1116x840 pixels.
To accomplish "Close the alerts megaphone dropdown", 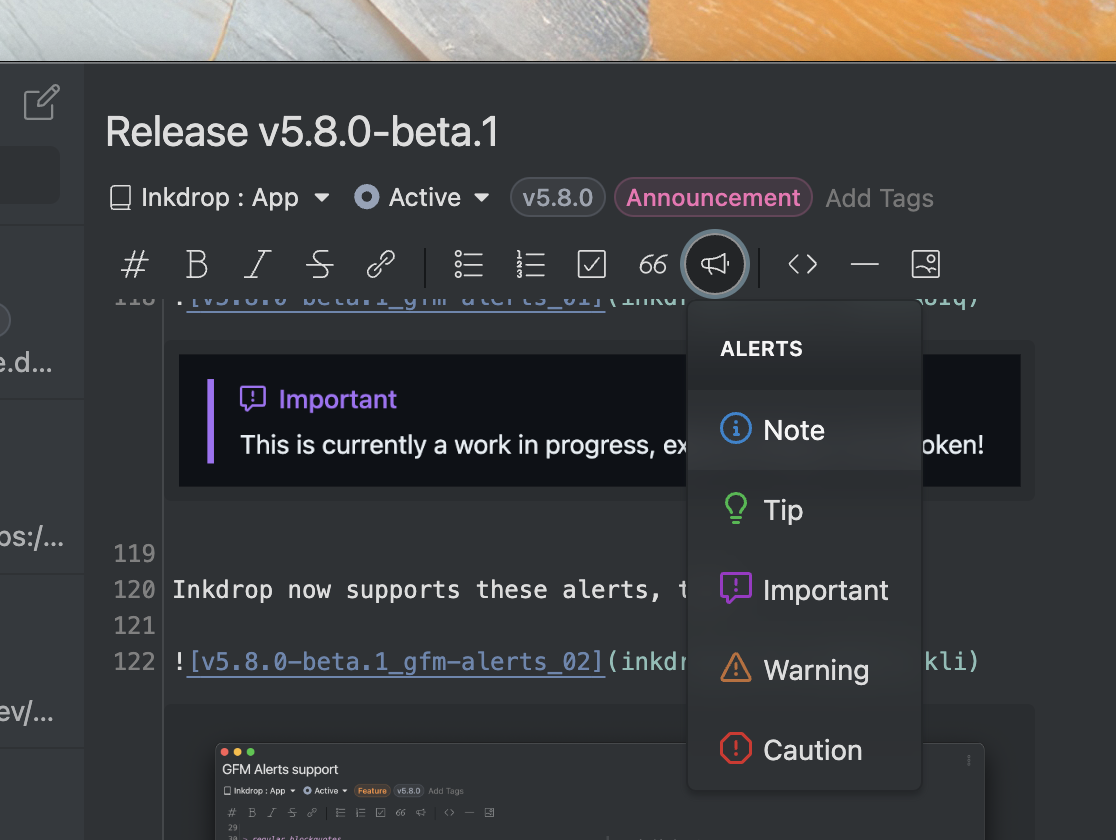I will (714, 264).
